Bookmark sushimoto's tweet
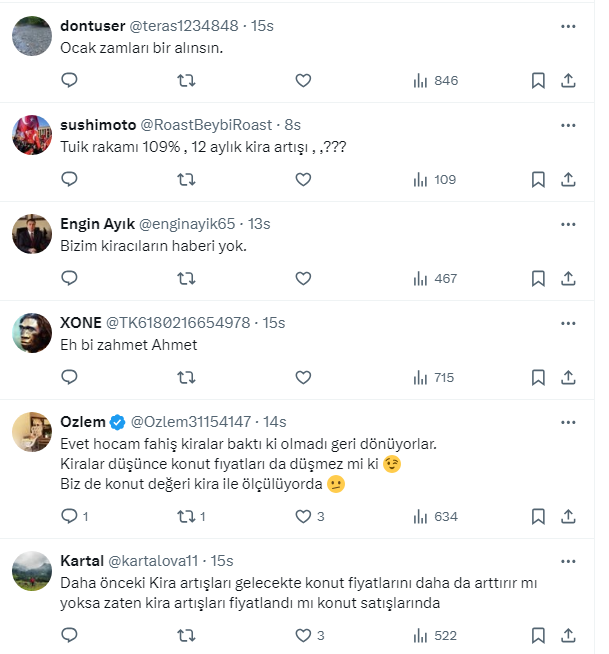 (537, 179)
